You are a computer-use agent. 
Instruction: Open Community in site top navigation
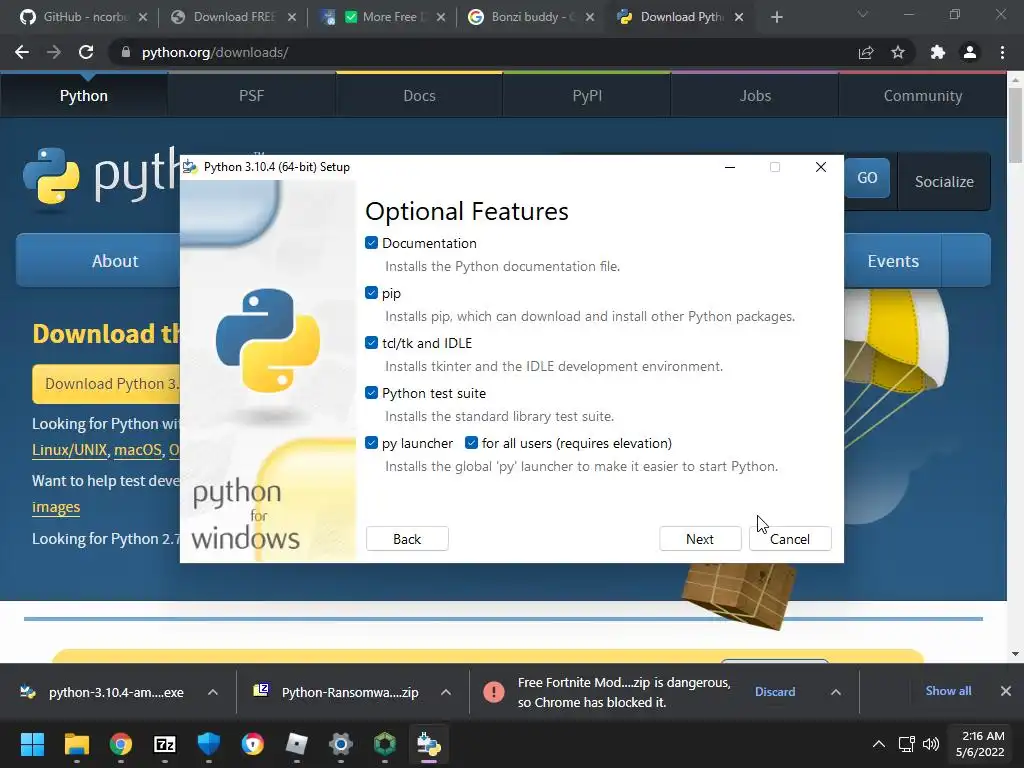click(923, 95)
